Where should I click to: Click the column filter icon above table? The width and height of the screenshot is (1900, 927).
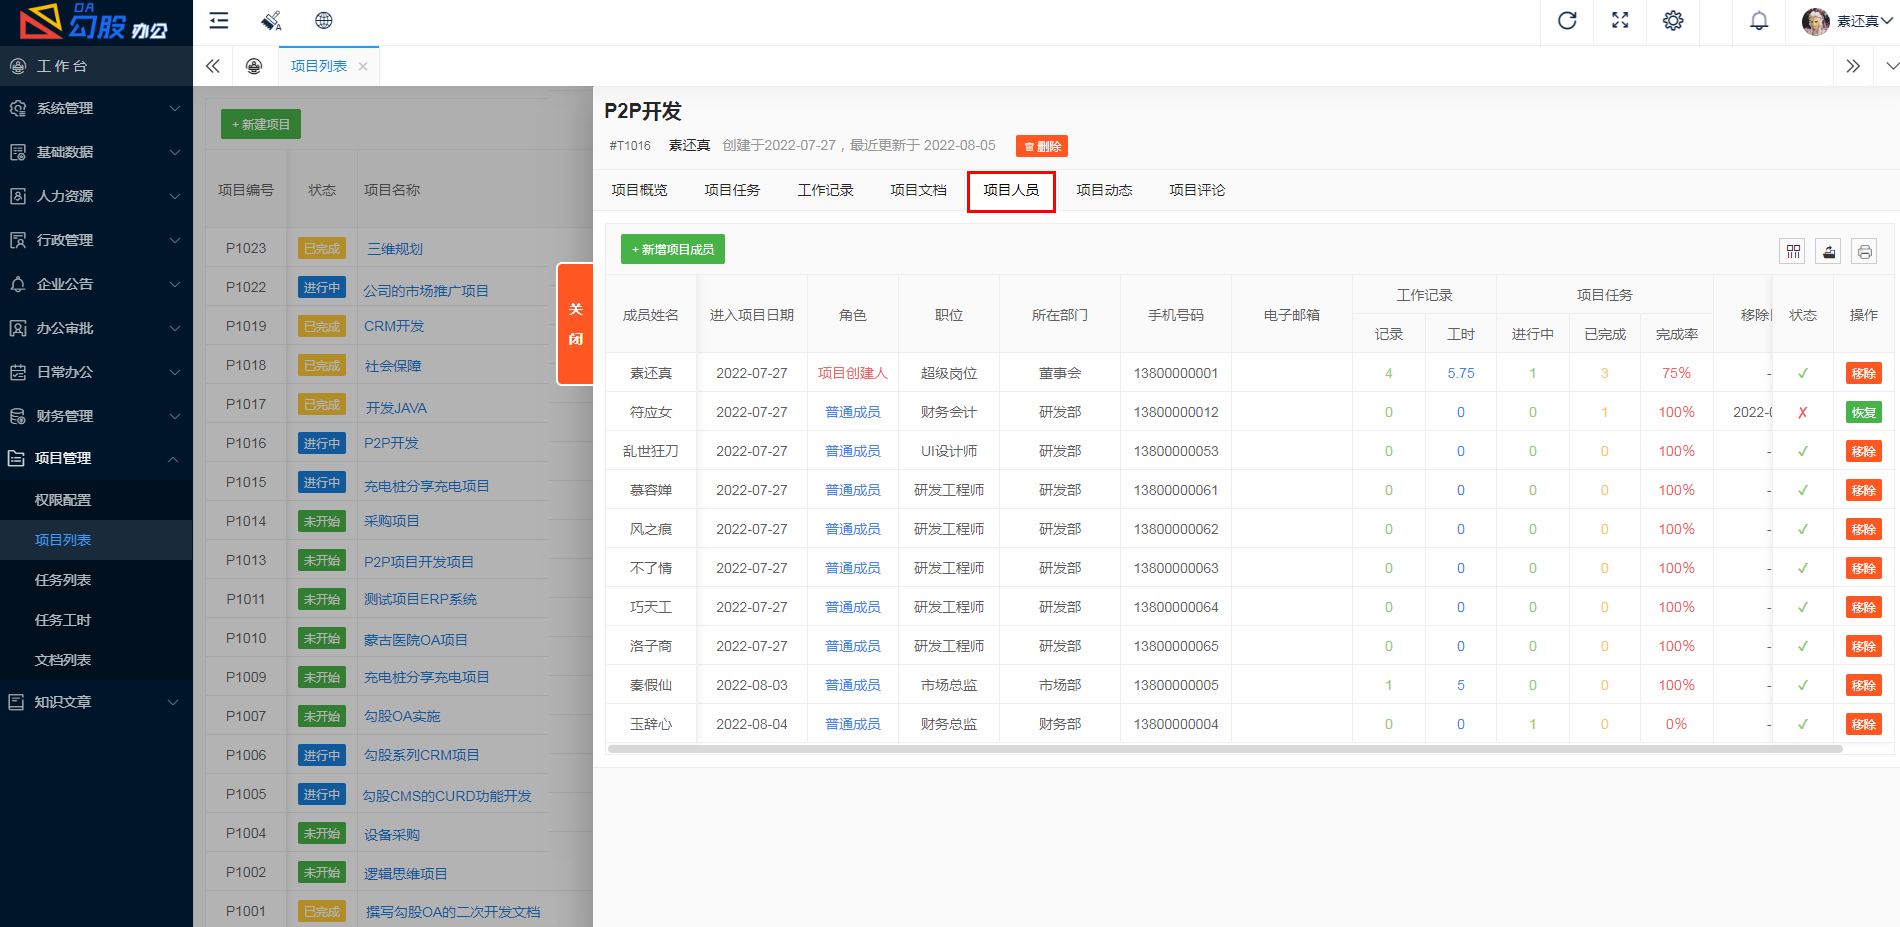point(1793,251)
